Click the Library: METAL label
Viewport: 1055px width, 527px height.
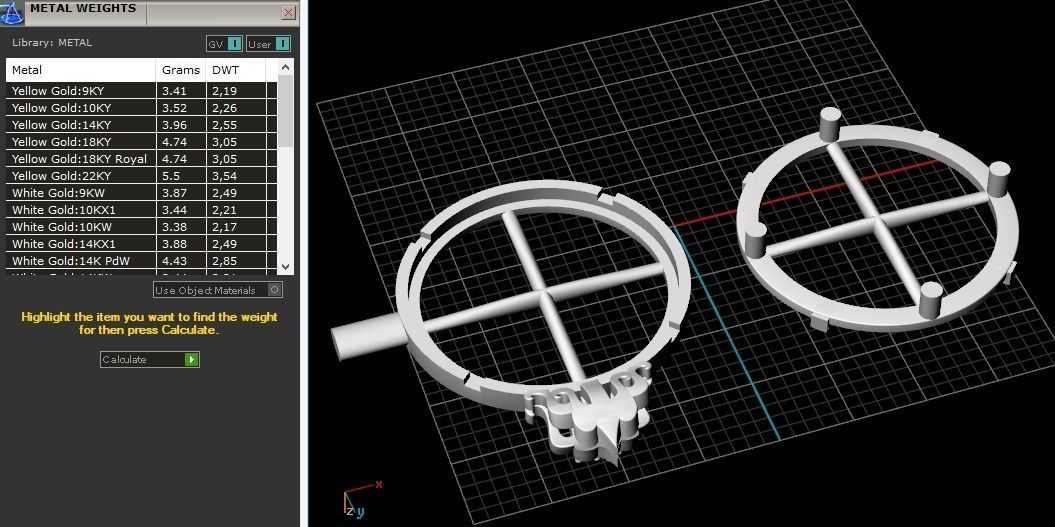(x=52, y=42)
